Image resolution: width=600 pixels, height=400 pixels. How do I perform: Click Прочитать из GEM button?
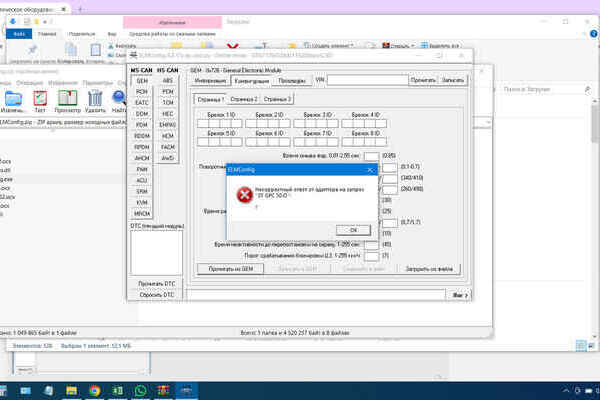coord(230,269)
